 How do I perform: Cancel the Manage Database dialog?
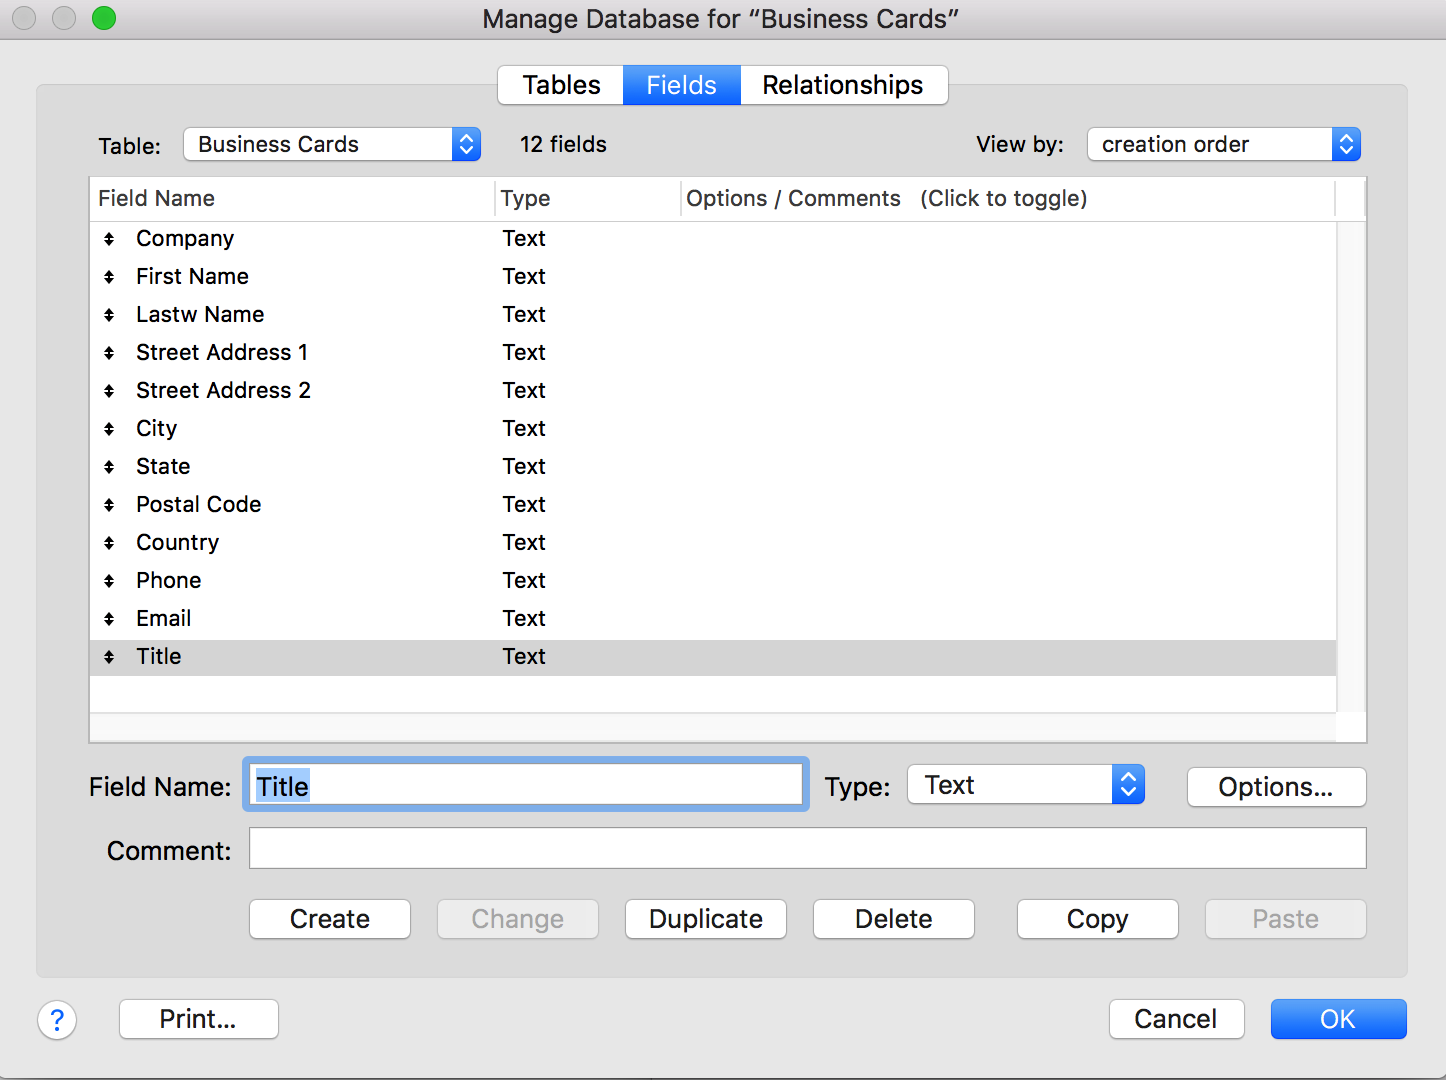pyautogui.click(x=1177, y=1019)
